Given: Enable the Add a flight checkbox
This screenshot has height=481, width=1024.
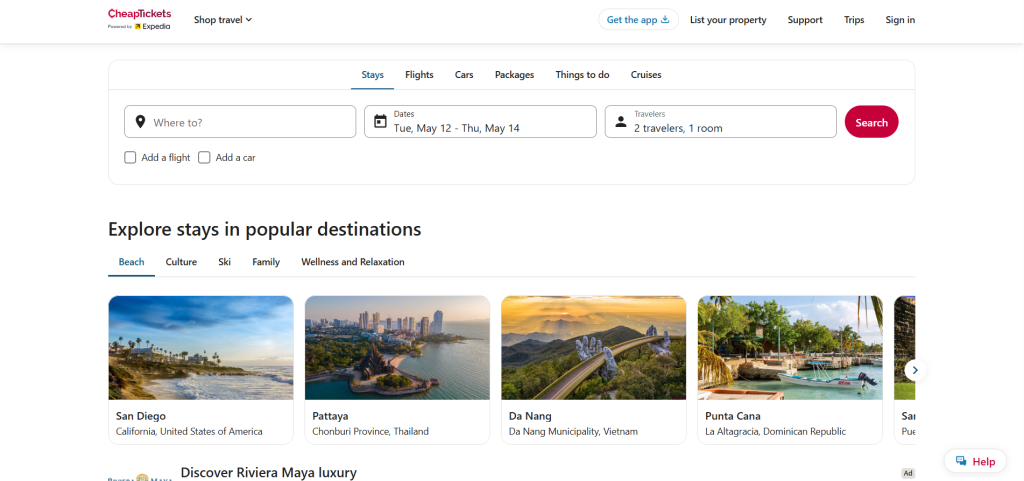Looking at the screenshot, I should [130, 157].
